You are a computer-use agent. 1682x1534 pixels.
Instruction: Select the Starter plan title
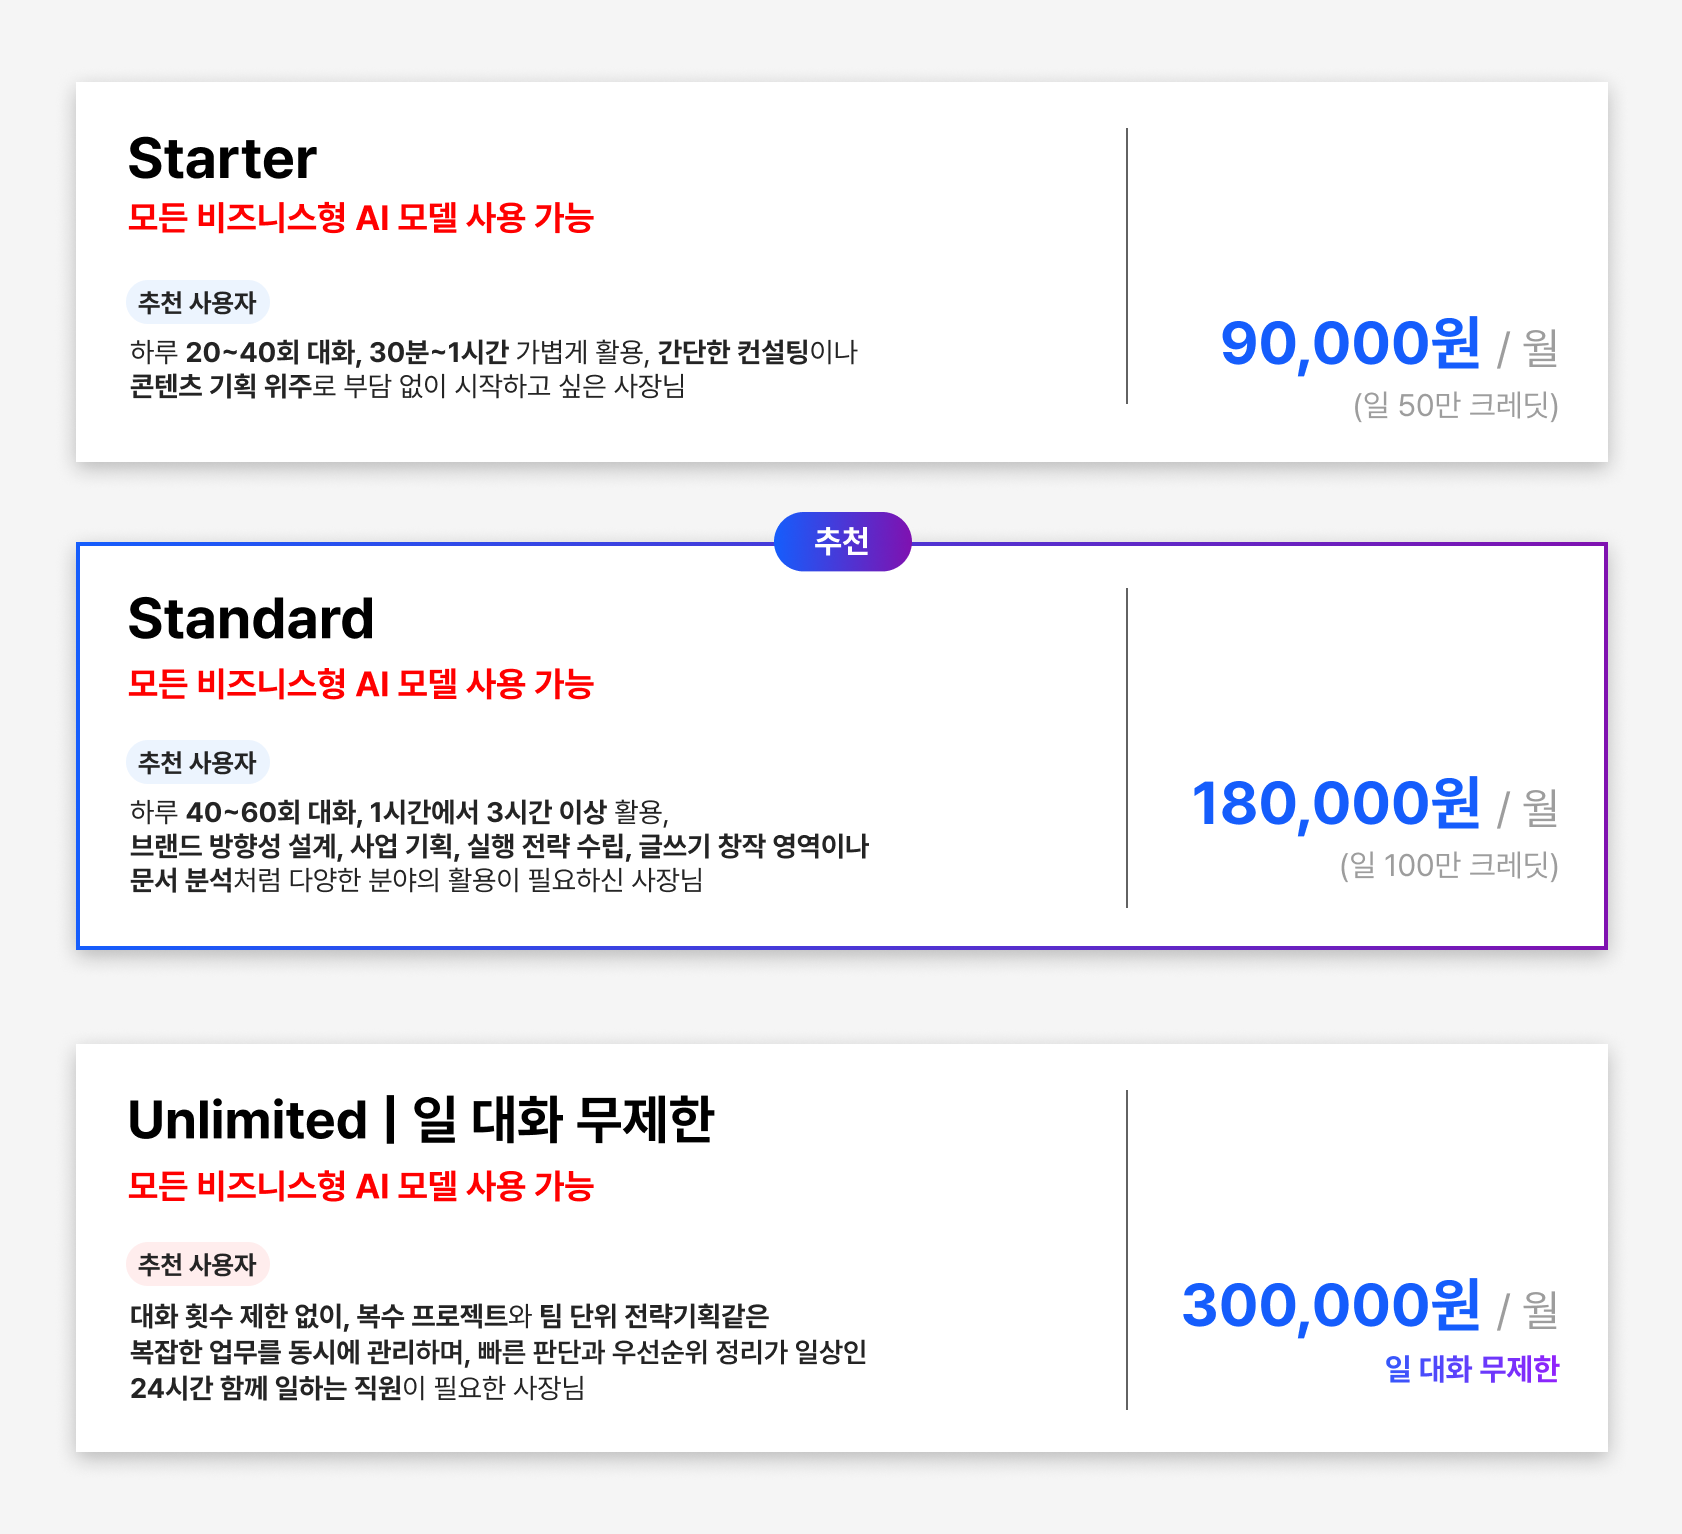pos(222,159)
